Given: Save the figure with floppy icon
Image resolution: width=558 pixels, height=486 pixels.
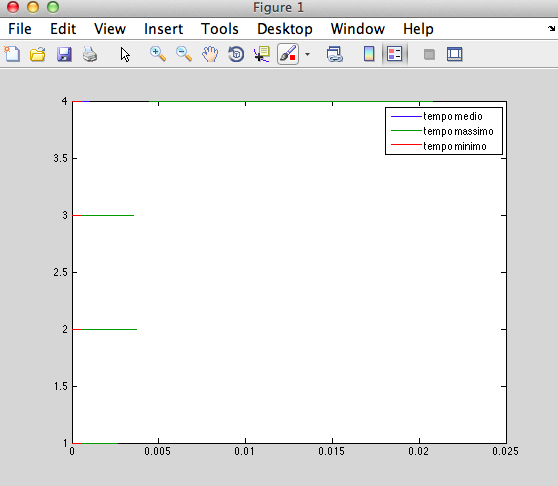Looking at the screenshot, I should (x=64, y=54).
